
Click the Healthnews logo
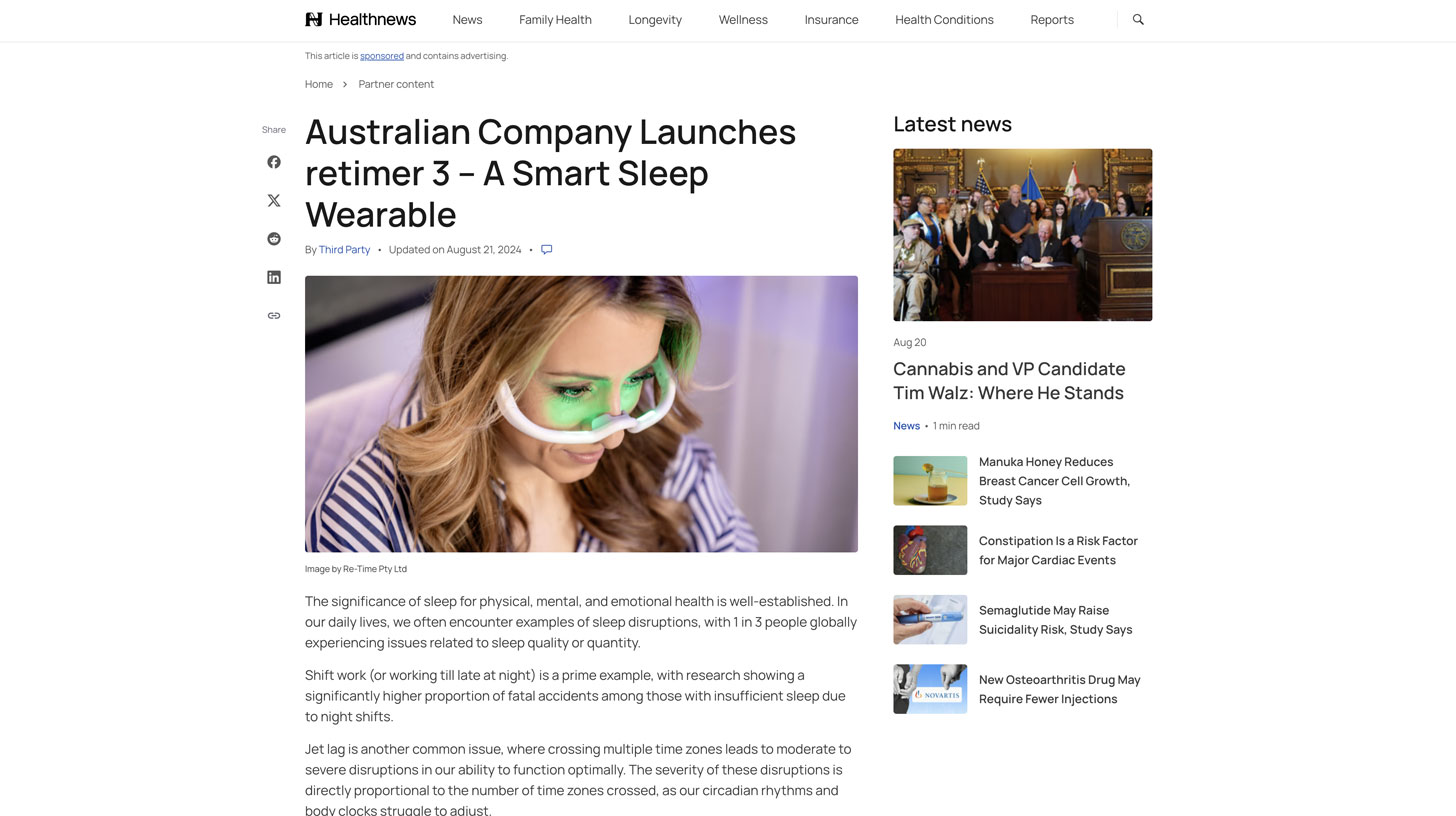tap(360, 19)
